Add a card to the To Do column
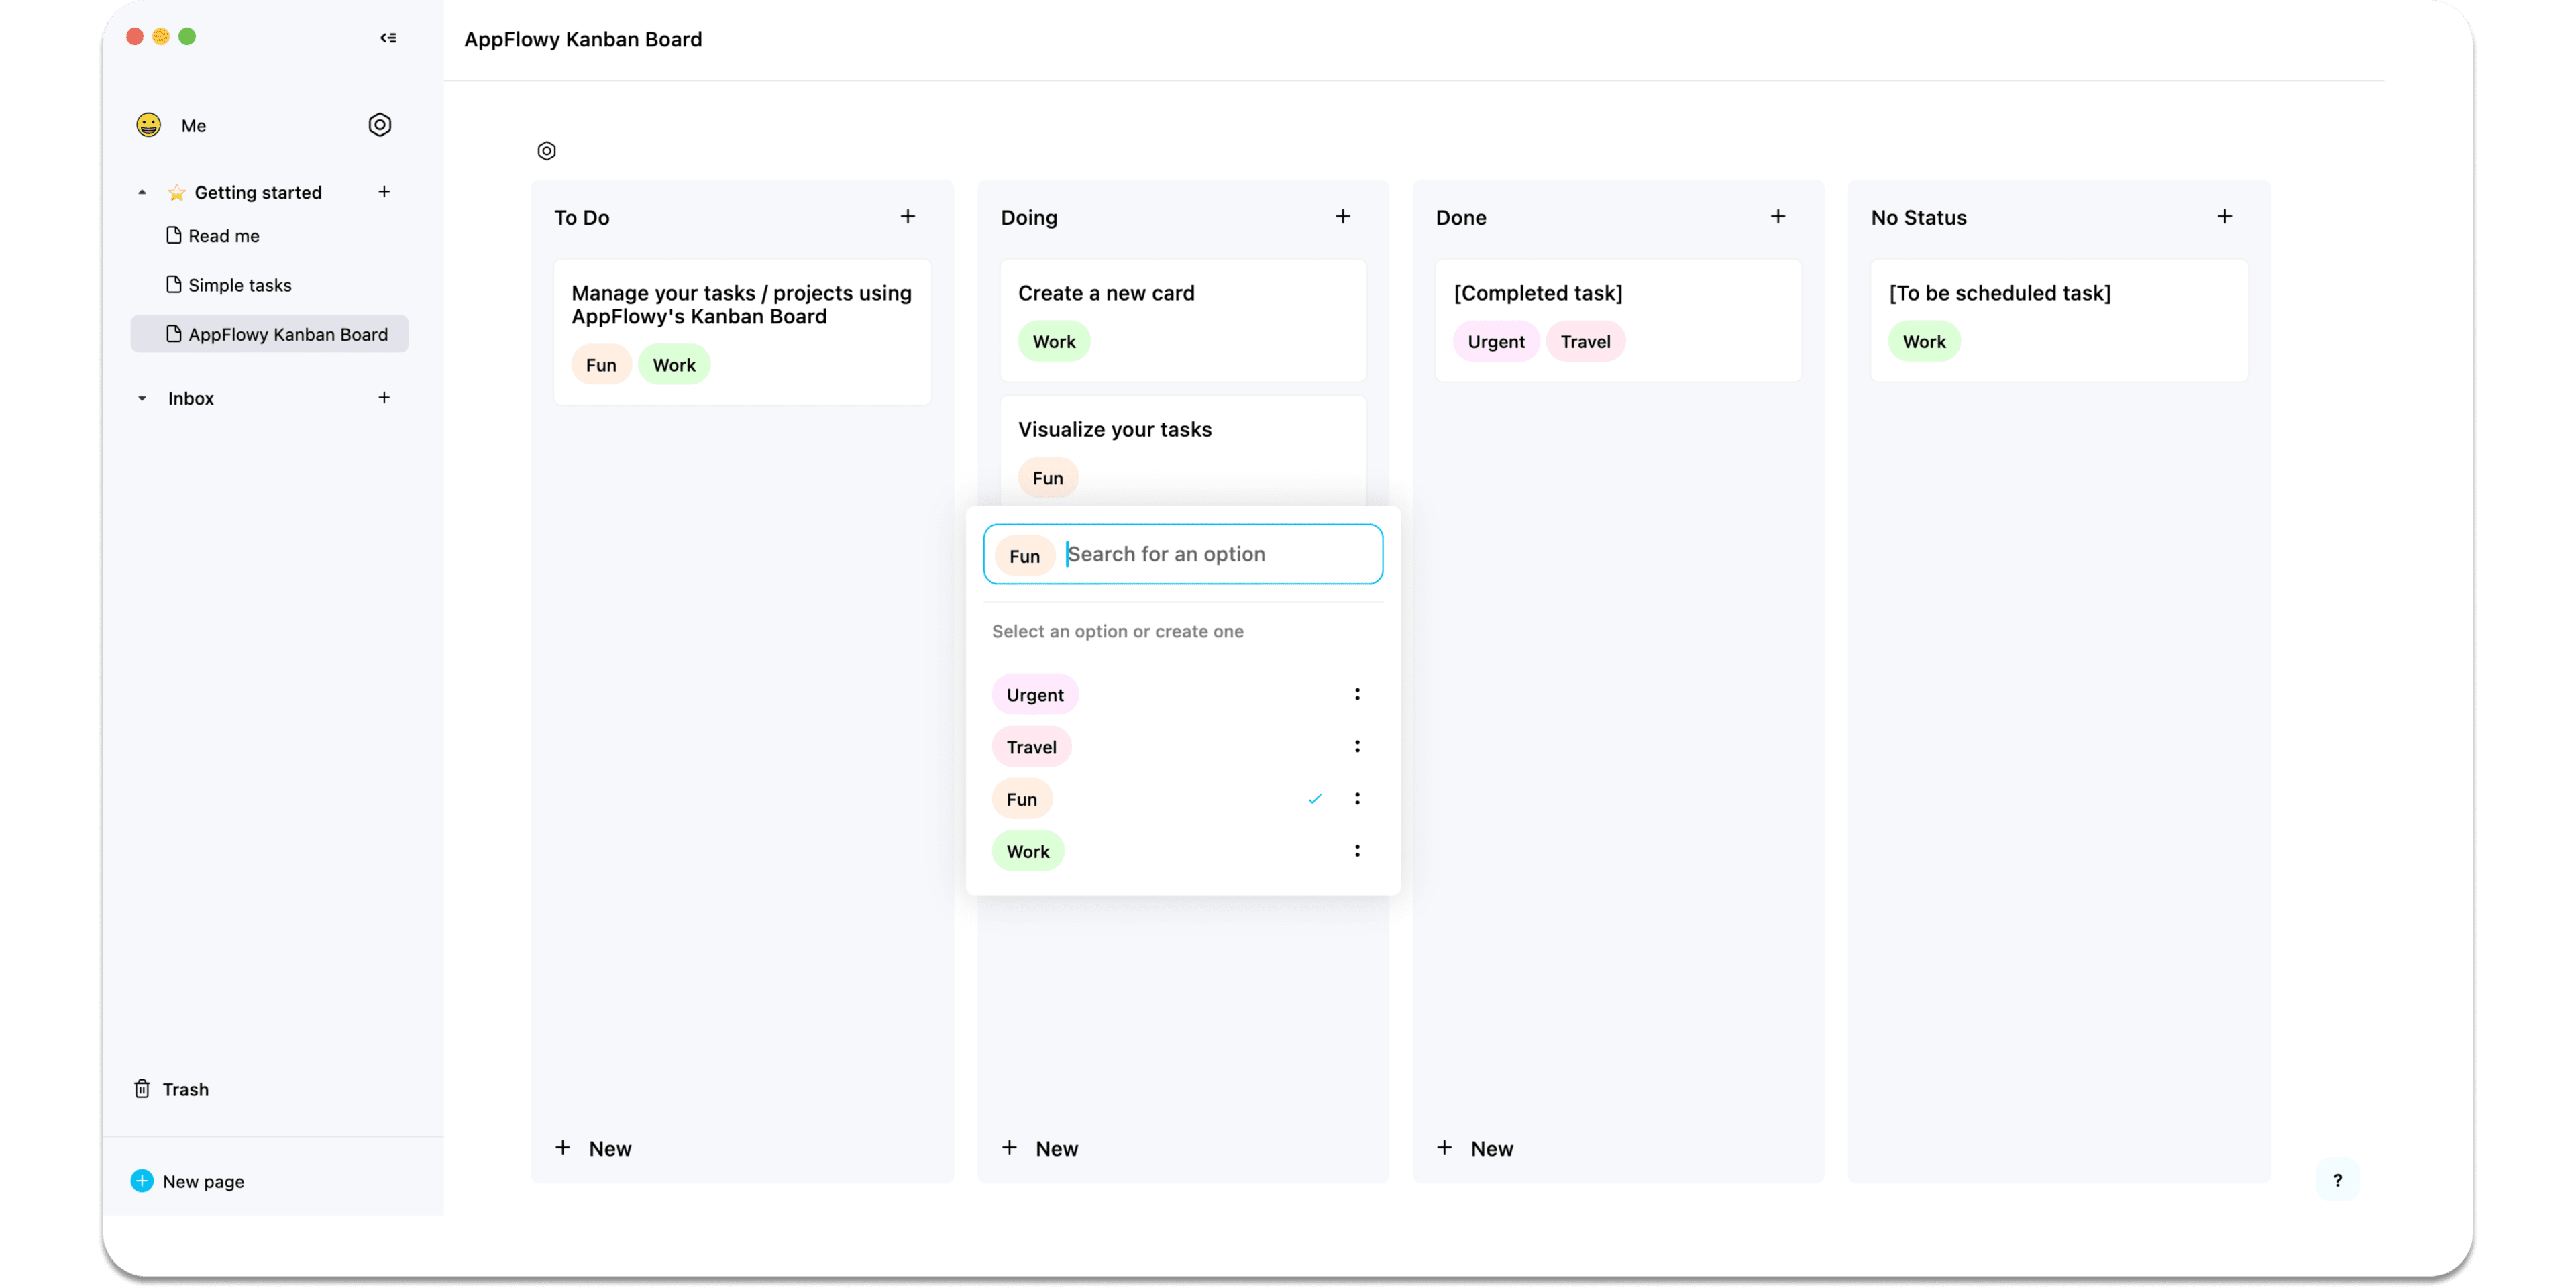This screenshot has width=2576, height=1288. tap(908, 216)
